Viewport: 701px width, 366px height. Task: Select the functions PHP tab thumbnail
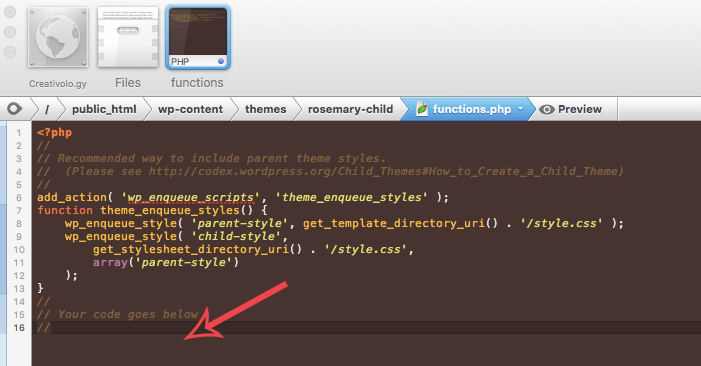tap(198, 38)
